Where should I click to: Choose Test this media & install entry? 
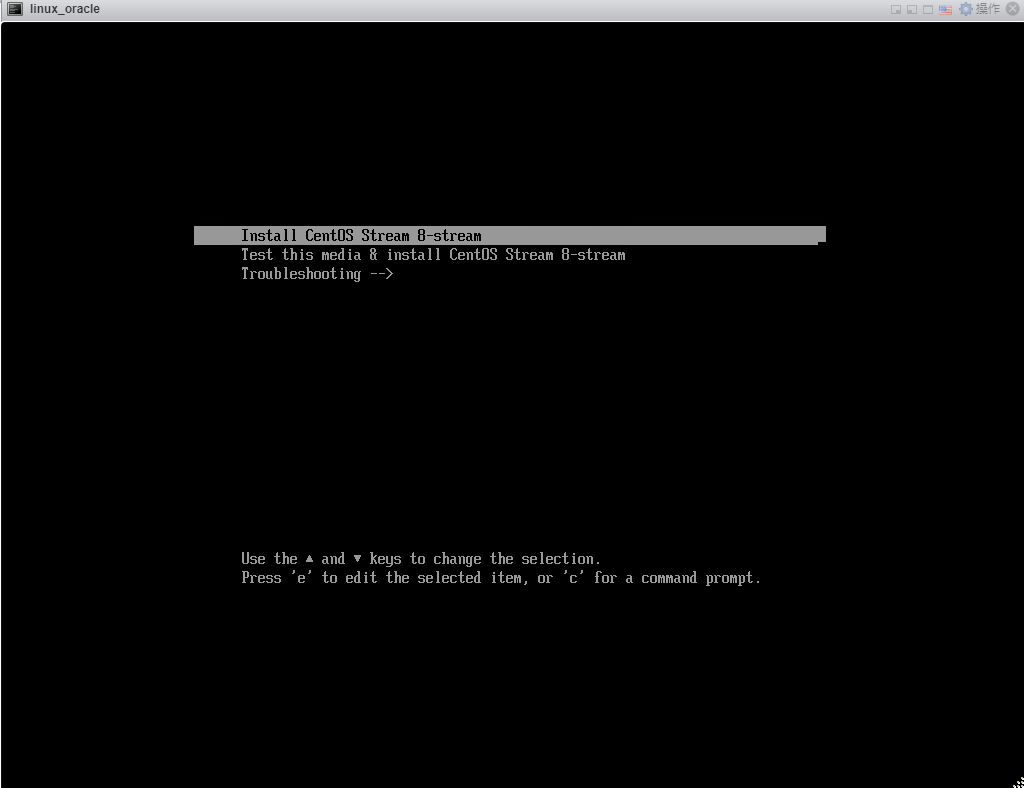click(432, 255)
